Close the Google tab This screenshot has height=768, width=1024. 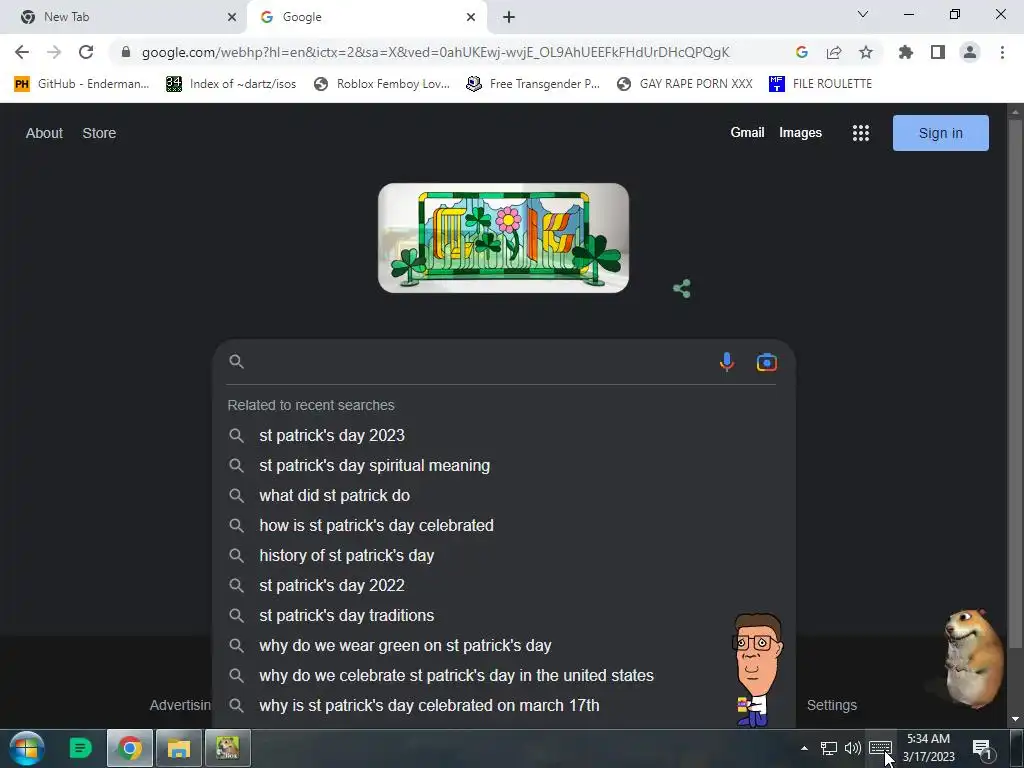[471, 17]
